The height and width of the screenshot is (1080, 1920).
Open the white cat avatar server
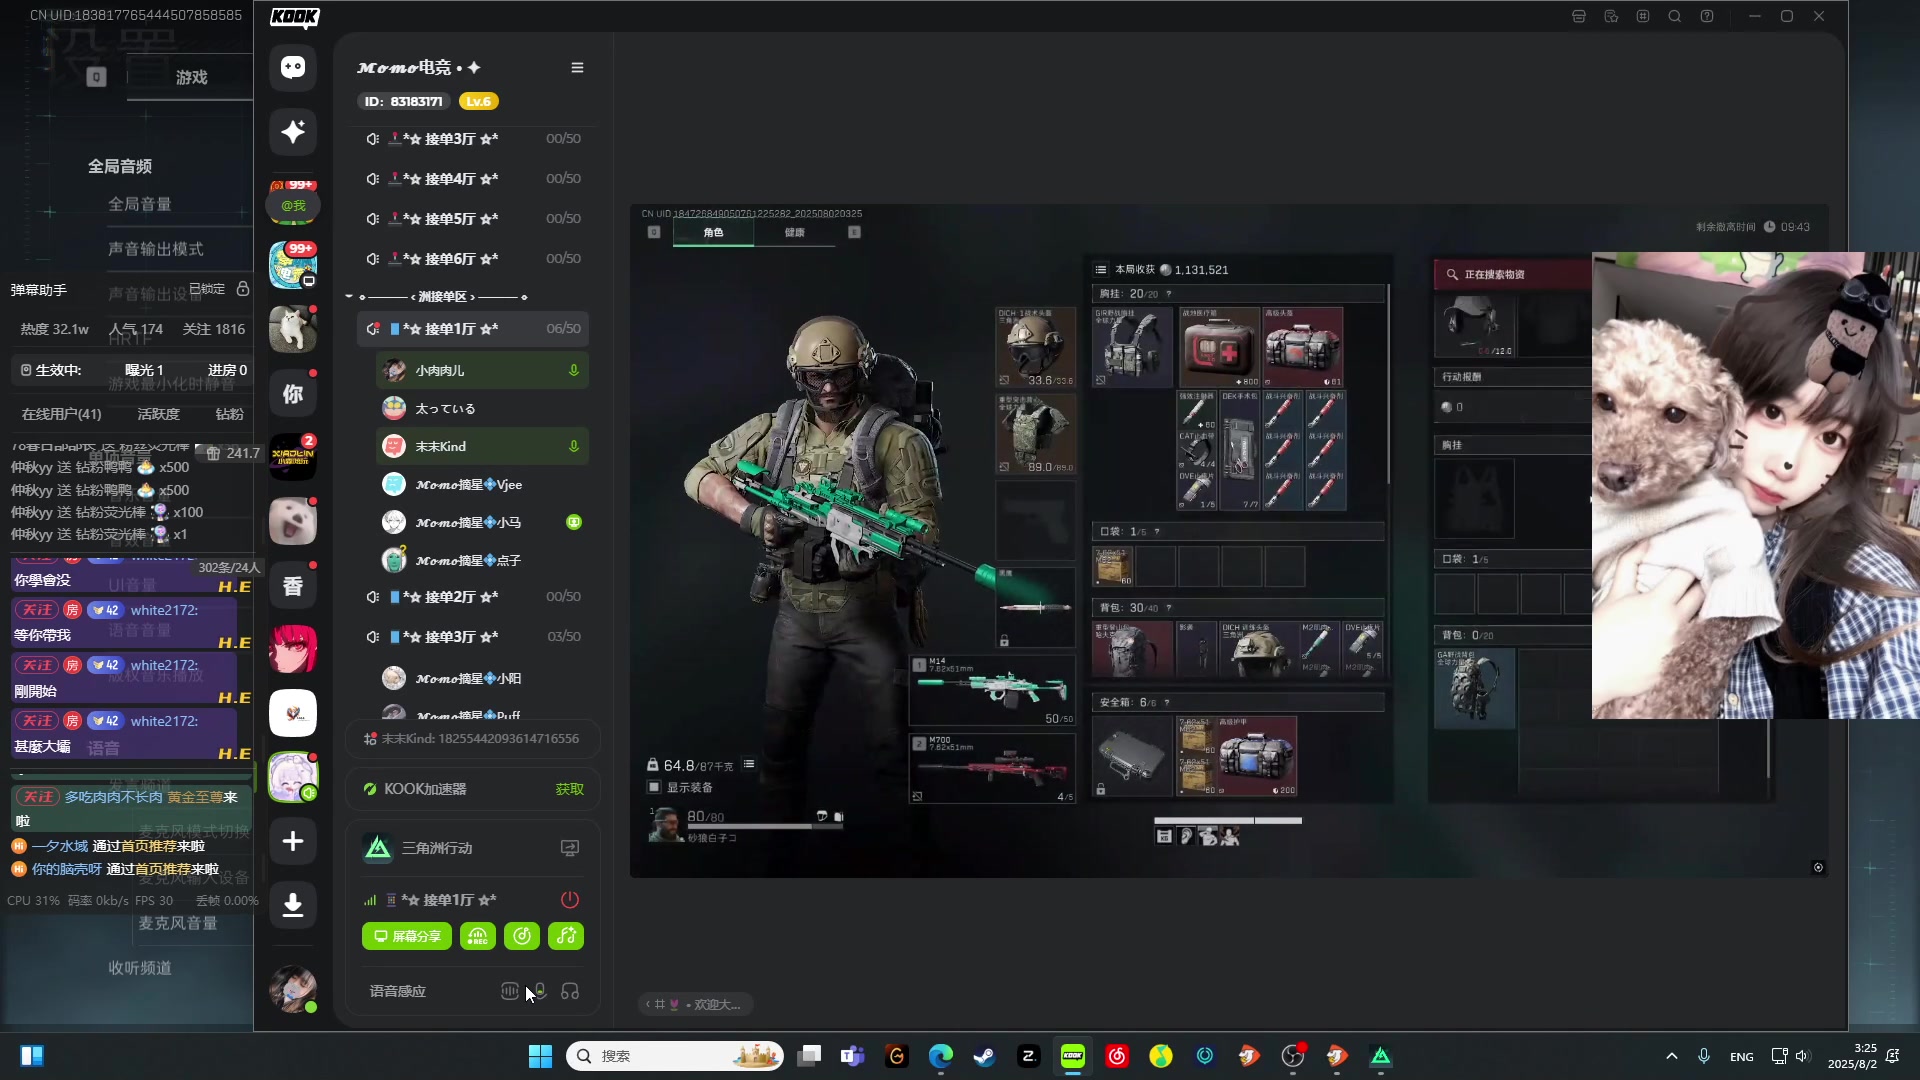pyautogui.click(x=293, y=330)
